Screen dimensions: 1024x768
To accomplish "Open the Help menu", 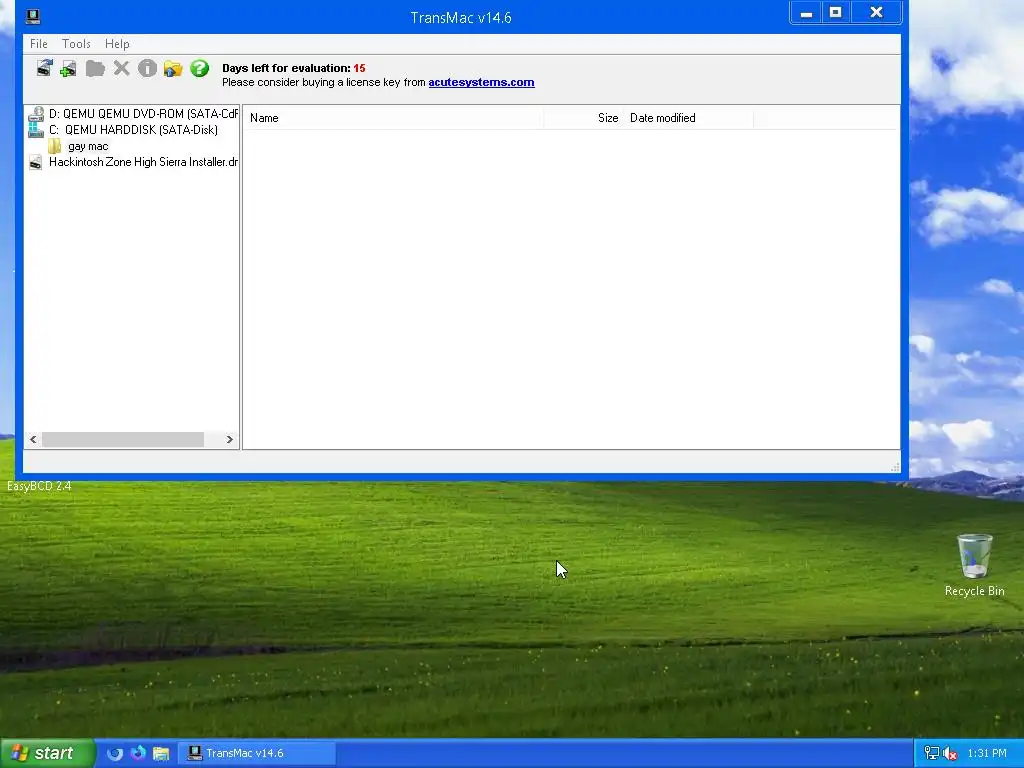I will click(x=118, y=44).
